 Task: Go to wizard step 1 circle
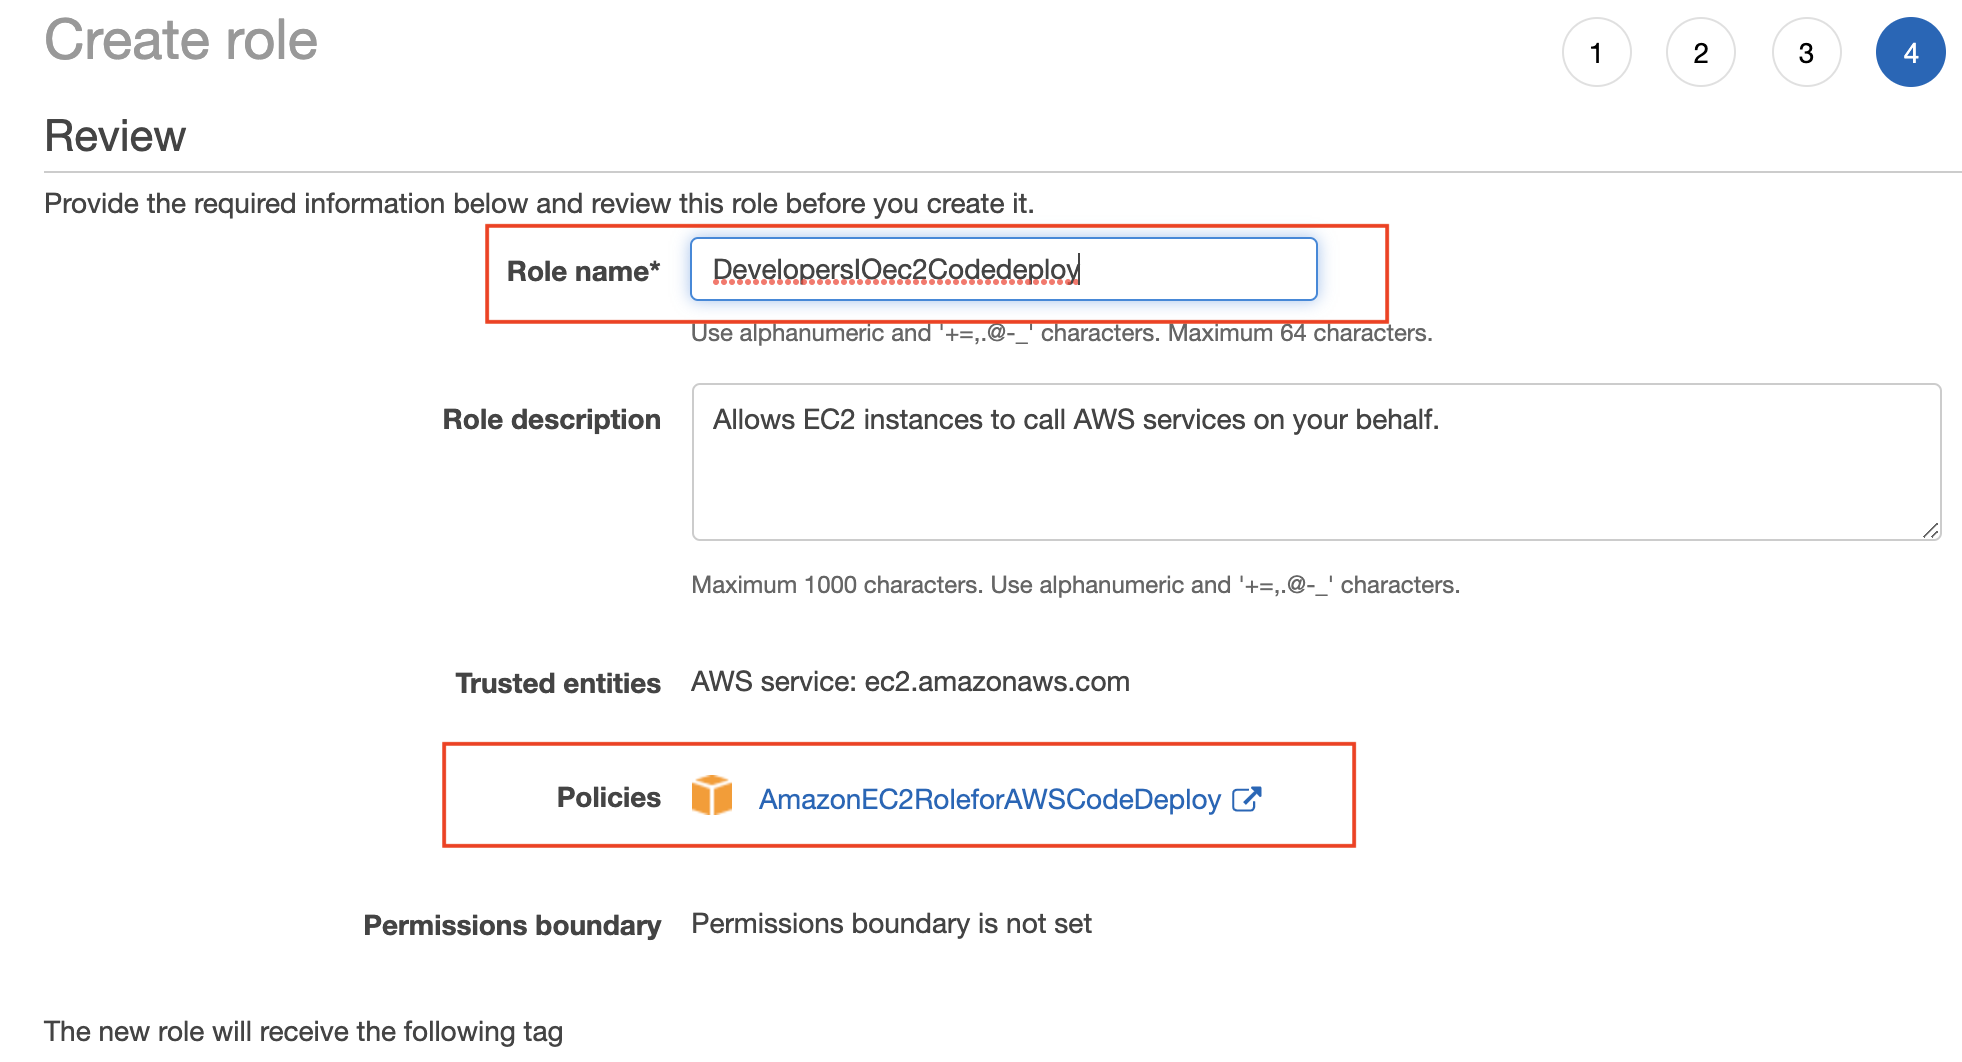pyautogui.click(x=1596, y=52)
